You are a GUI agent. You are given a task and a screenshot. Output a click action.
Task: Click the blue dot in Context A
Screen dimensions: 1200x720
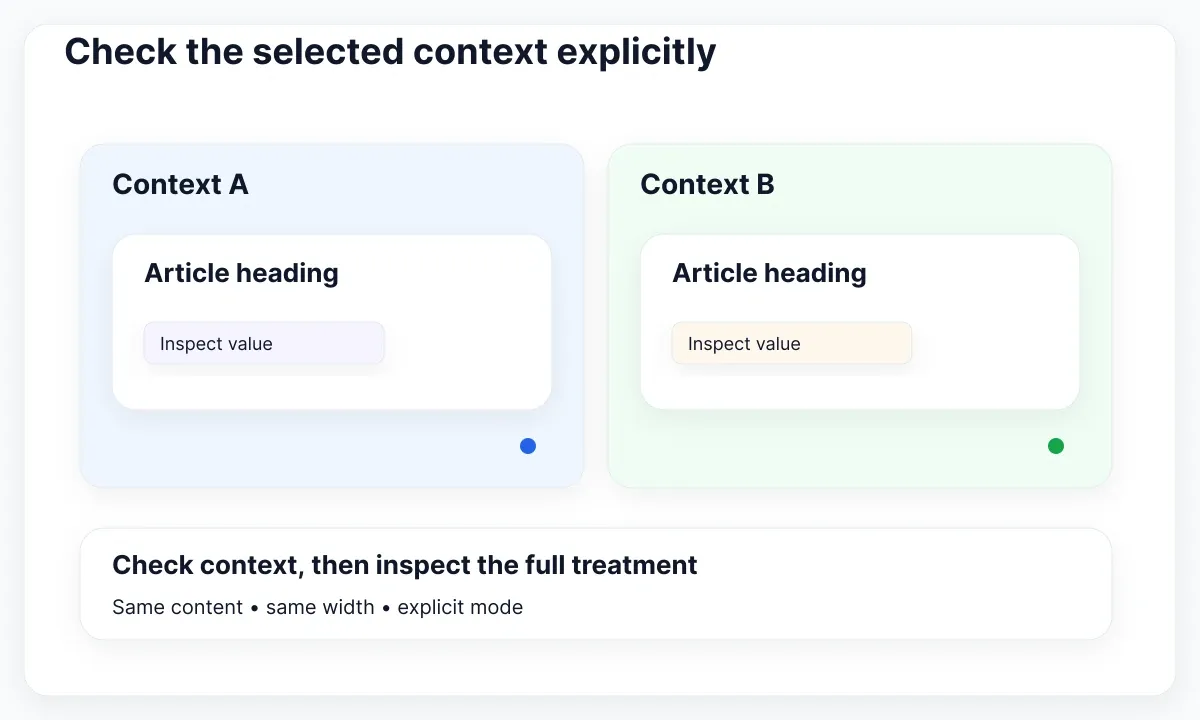[528, 446]
